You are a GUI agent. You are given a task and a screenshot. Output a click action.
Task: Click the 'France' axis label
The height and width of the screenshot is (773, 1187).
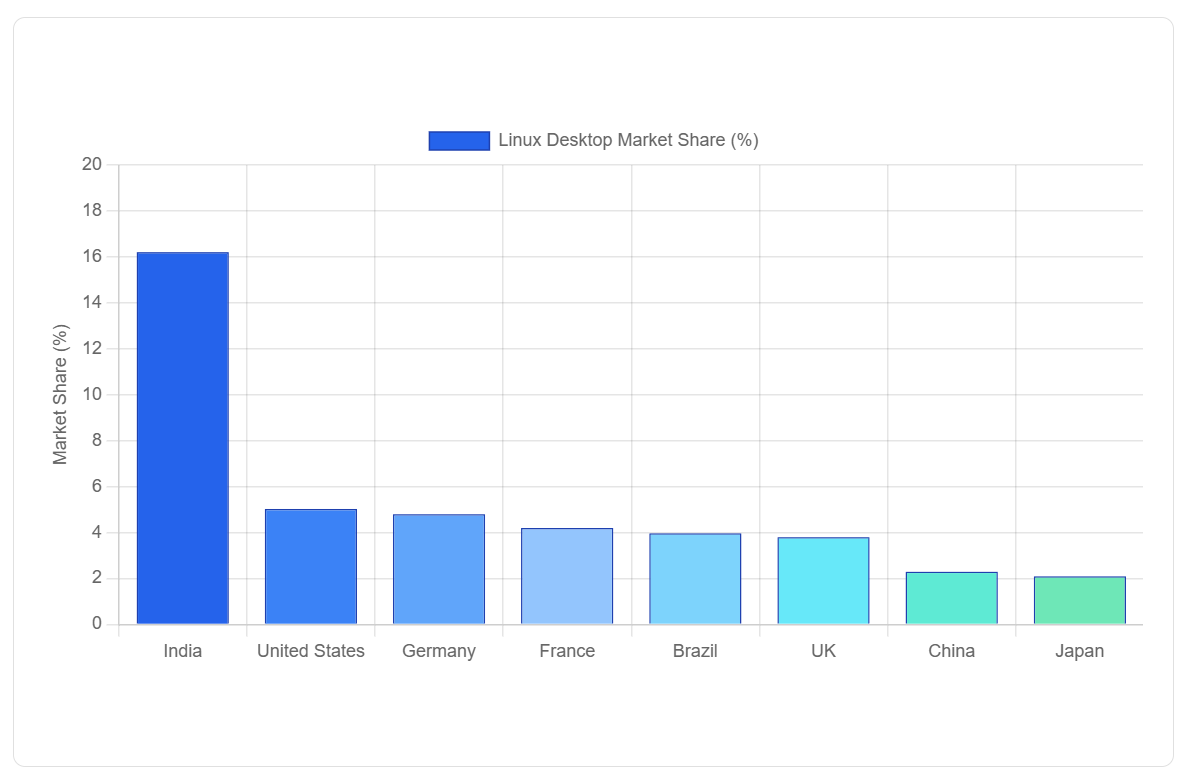tap(567, 651)
